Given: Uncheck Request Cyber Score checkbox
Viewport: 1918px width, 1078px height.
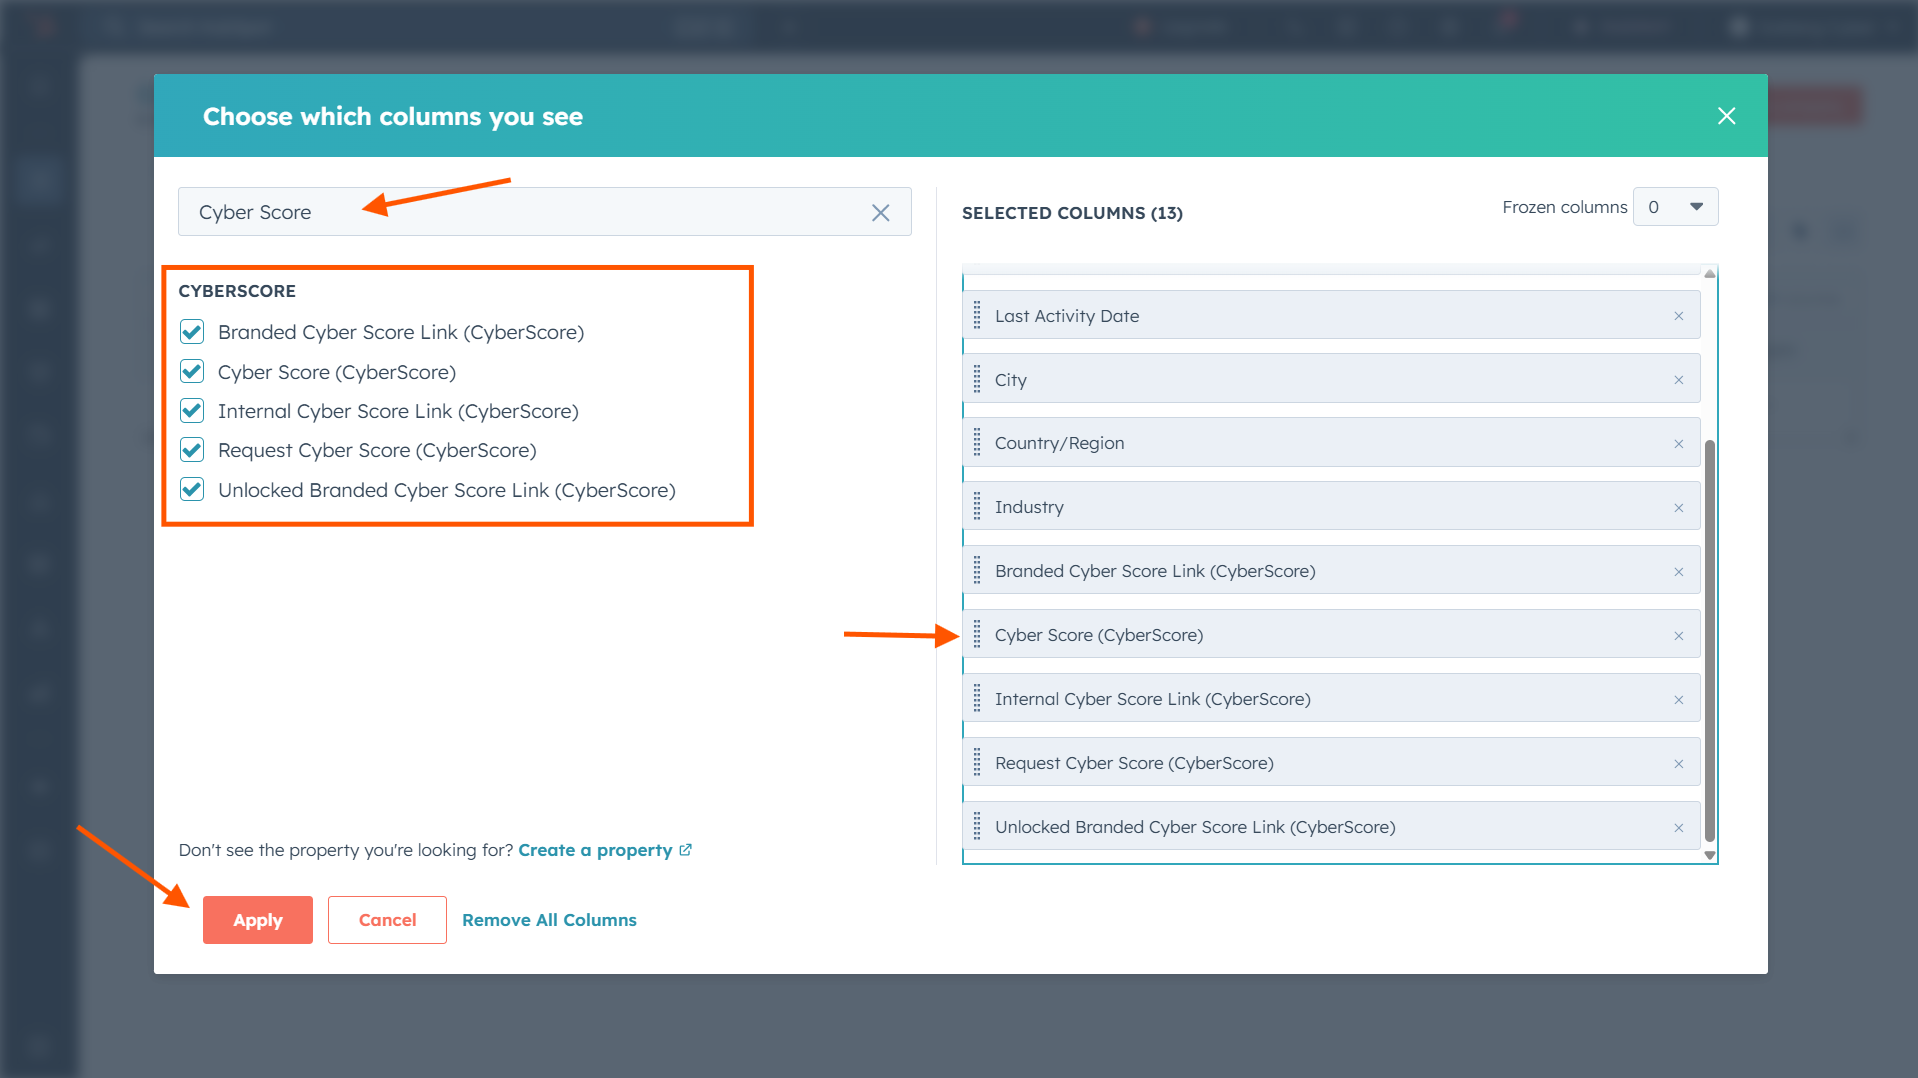Looking at the screenshot, I should click(192, 450).
